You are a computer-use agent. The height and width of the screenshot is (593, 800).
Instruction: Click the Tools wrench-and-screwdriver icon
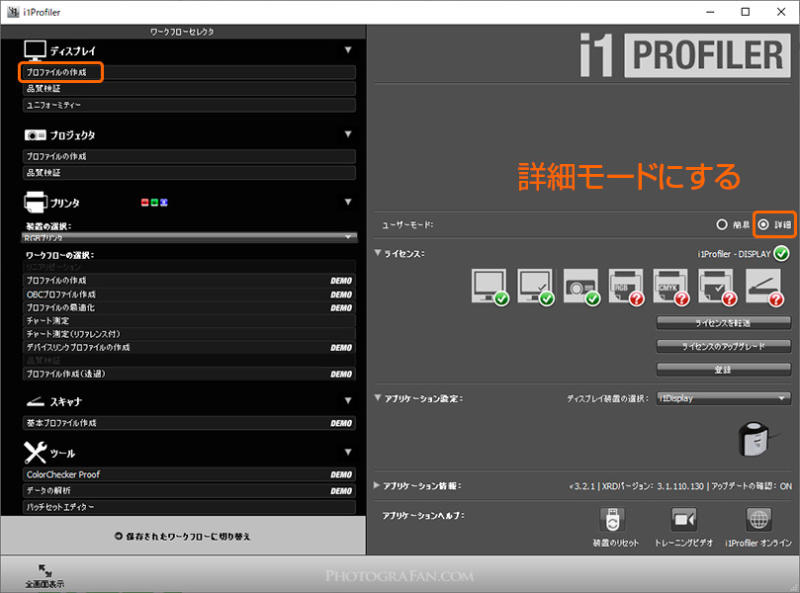(35, 452)
